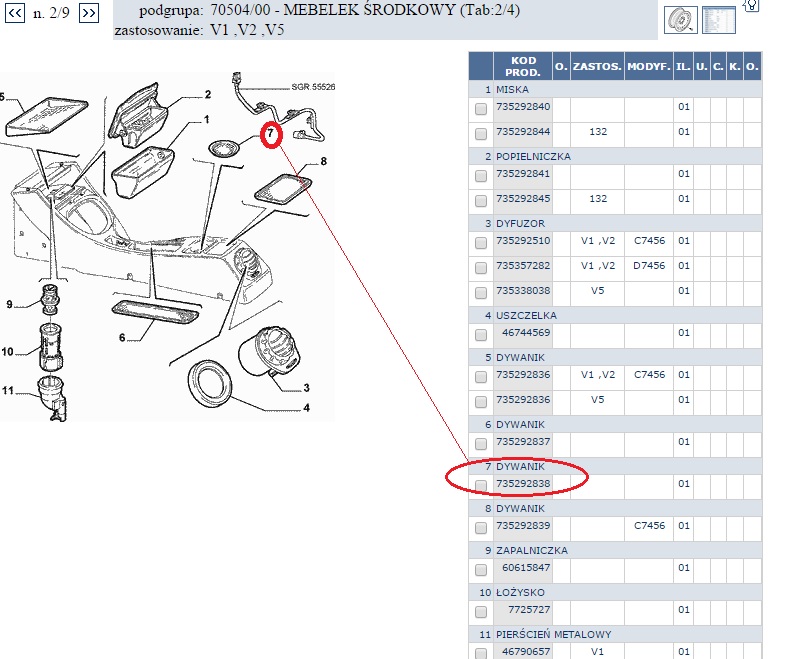
Task: Select the PIERŚCIEŃ METALOWY group row
Action: pos(615,635)
